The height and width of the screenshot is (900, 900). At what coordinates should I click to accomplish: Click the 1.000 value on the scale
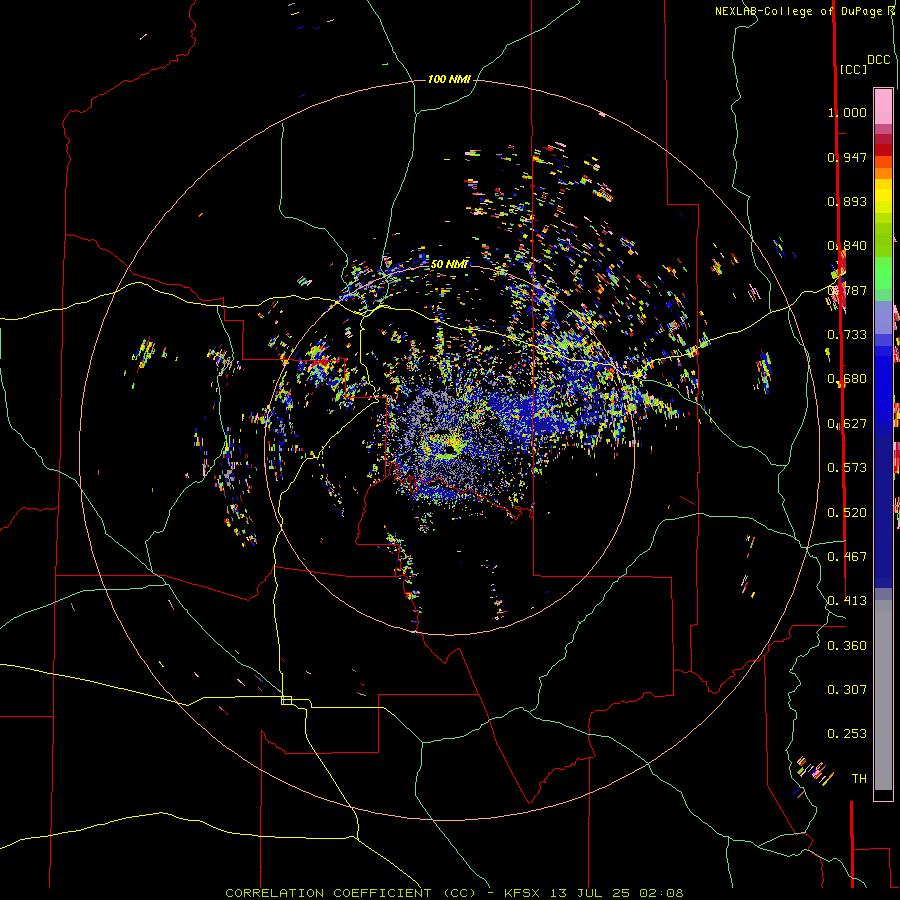coord(847,112)
